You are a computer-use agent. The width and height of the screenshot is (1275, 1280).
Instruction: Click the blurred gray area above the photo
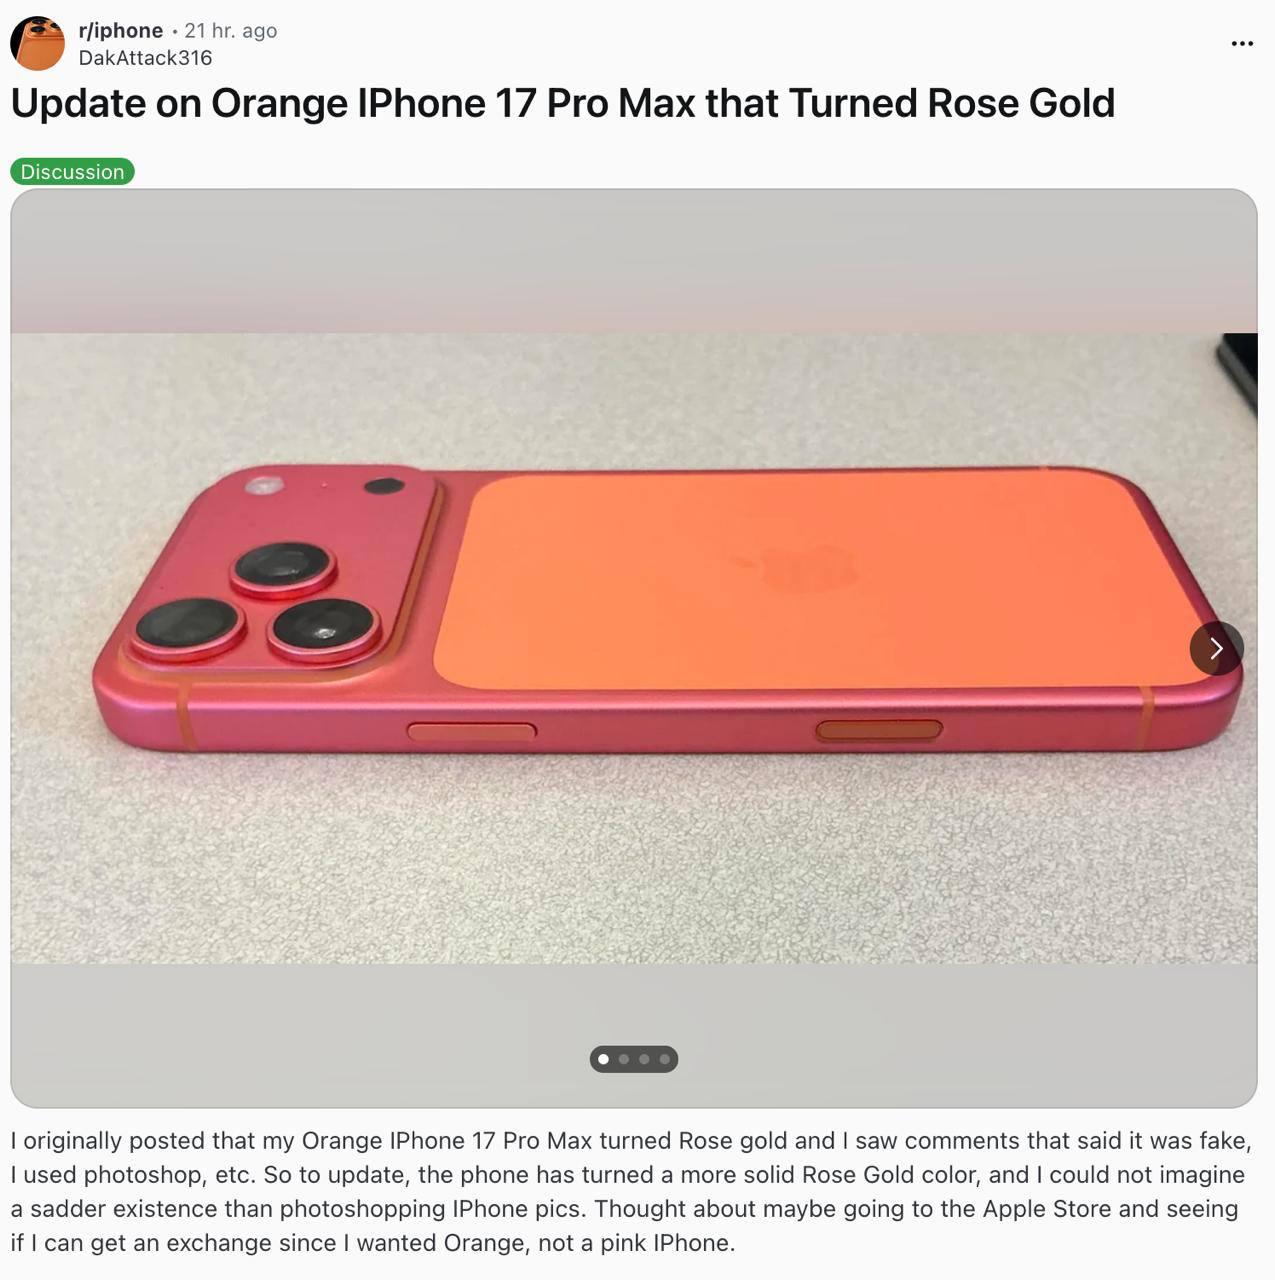(634, 261)
